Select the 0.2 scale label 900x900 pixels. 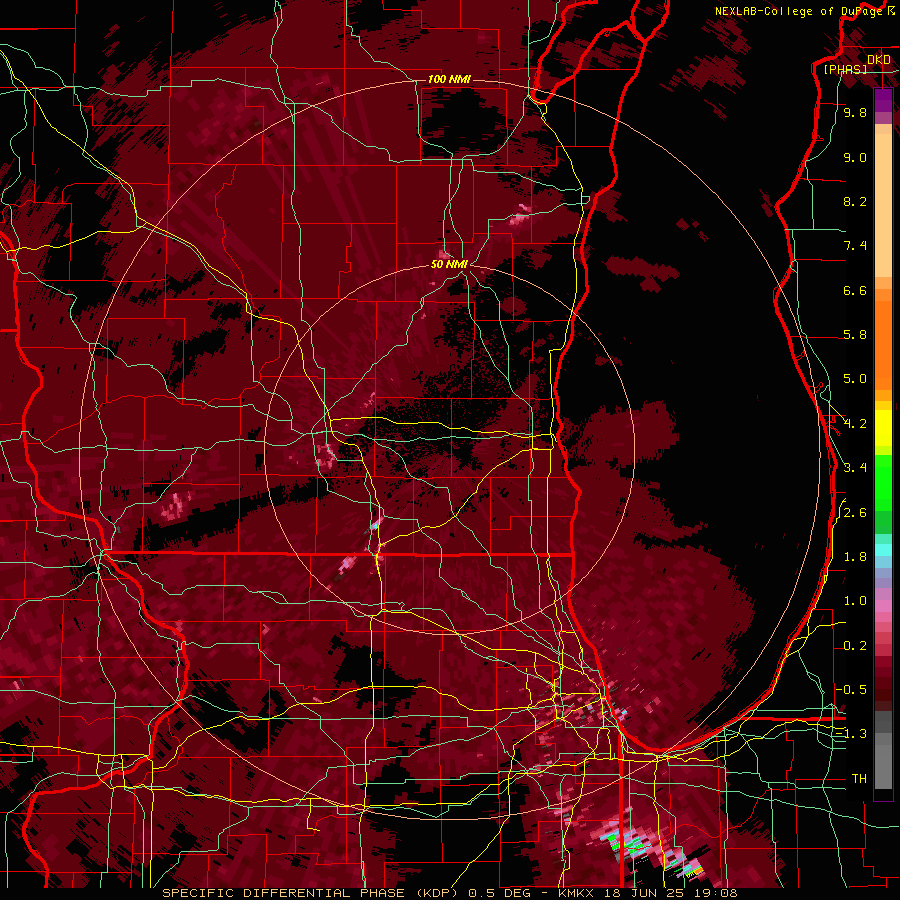(x=855, y=646)
